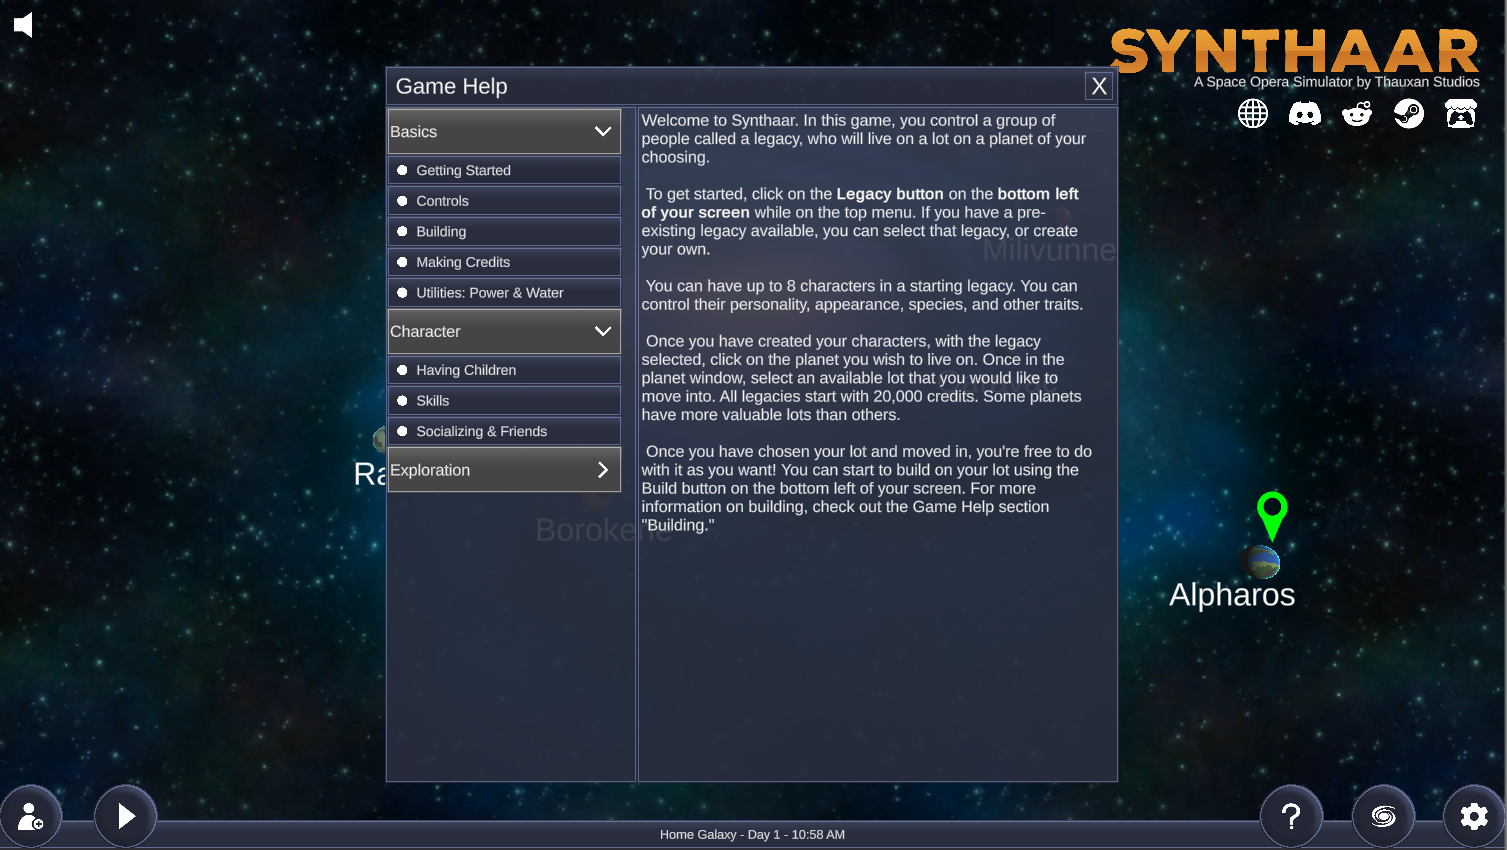This screenshot has height=850, width=1507.
Task: Click the Alpharos planet label
Action: coord(1232,595)
